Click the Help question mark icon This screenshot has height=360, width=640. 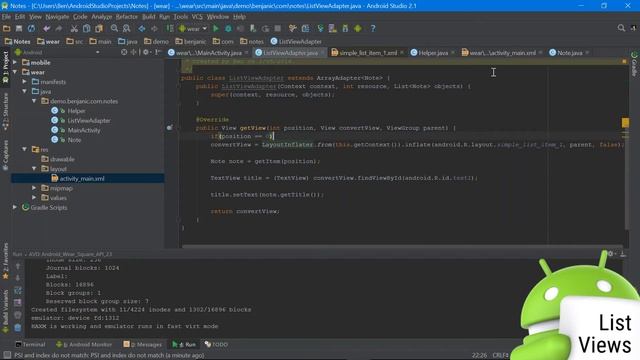pyautogui.click(x=373, y=29)
